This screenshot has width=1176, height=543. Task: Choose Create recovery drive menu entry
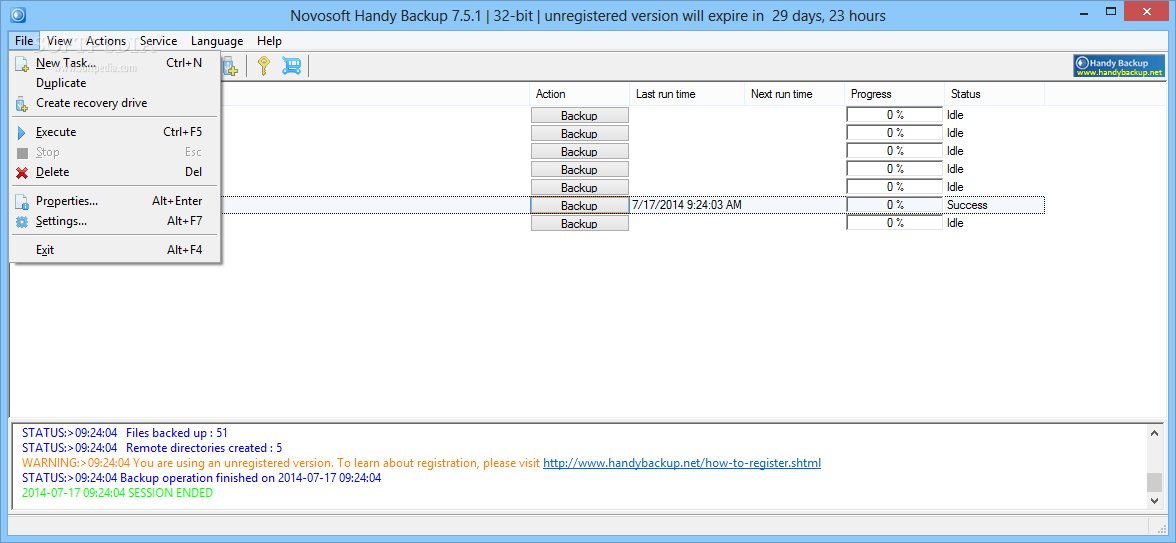click(115, 104)
